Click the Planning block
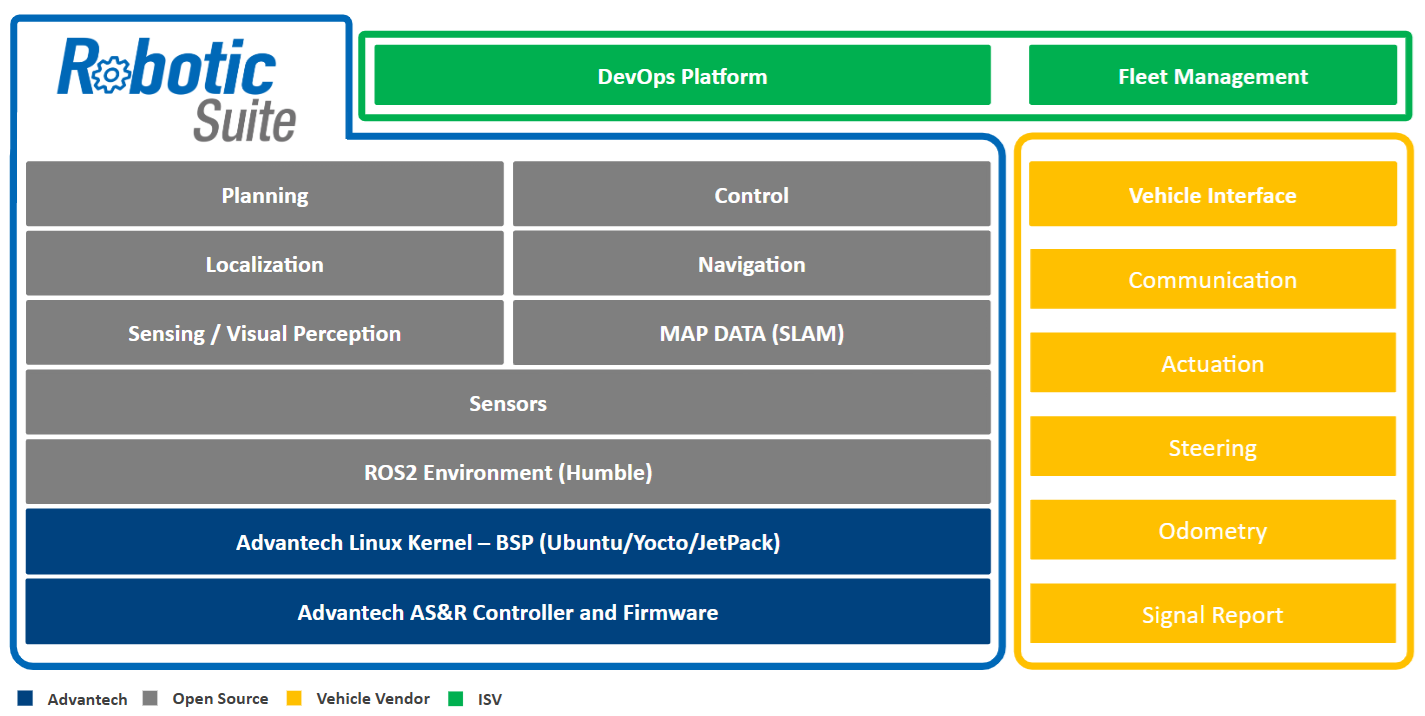 pyautogui.click(x=264, y=194)
